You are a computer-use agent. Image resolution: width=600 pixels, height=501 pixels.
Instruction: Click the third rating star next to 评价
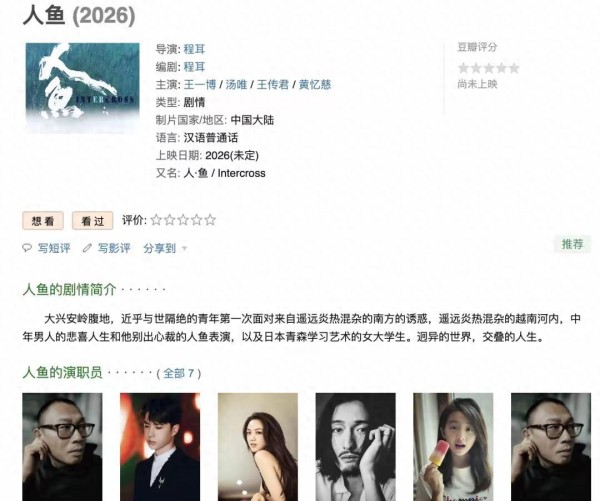click(183, 220)
